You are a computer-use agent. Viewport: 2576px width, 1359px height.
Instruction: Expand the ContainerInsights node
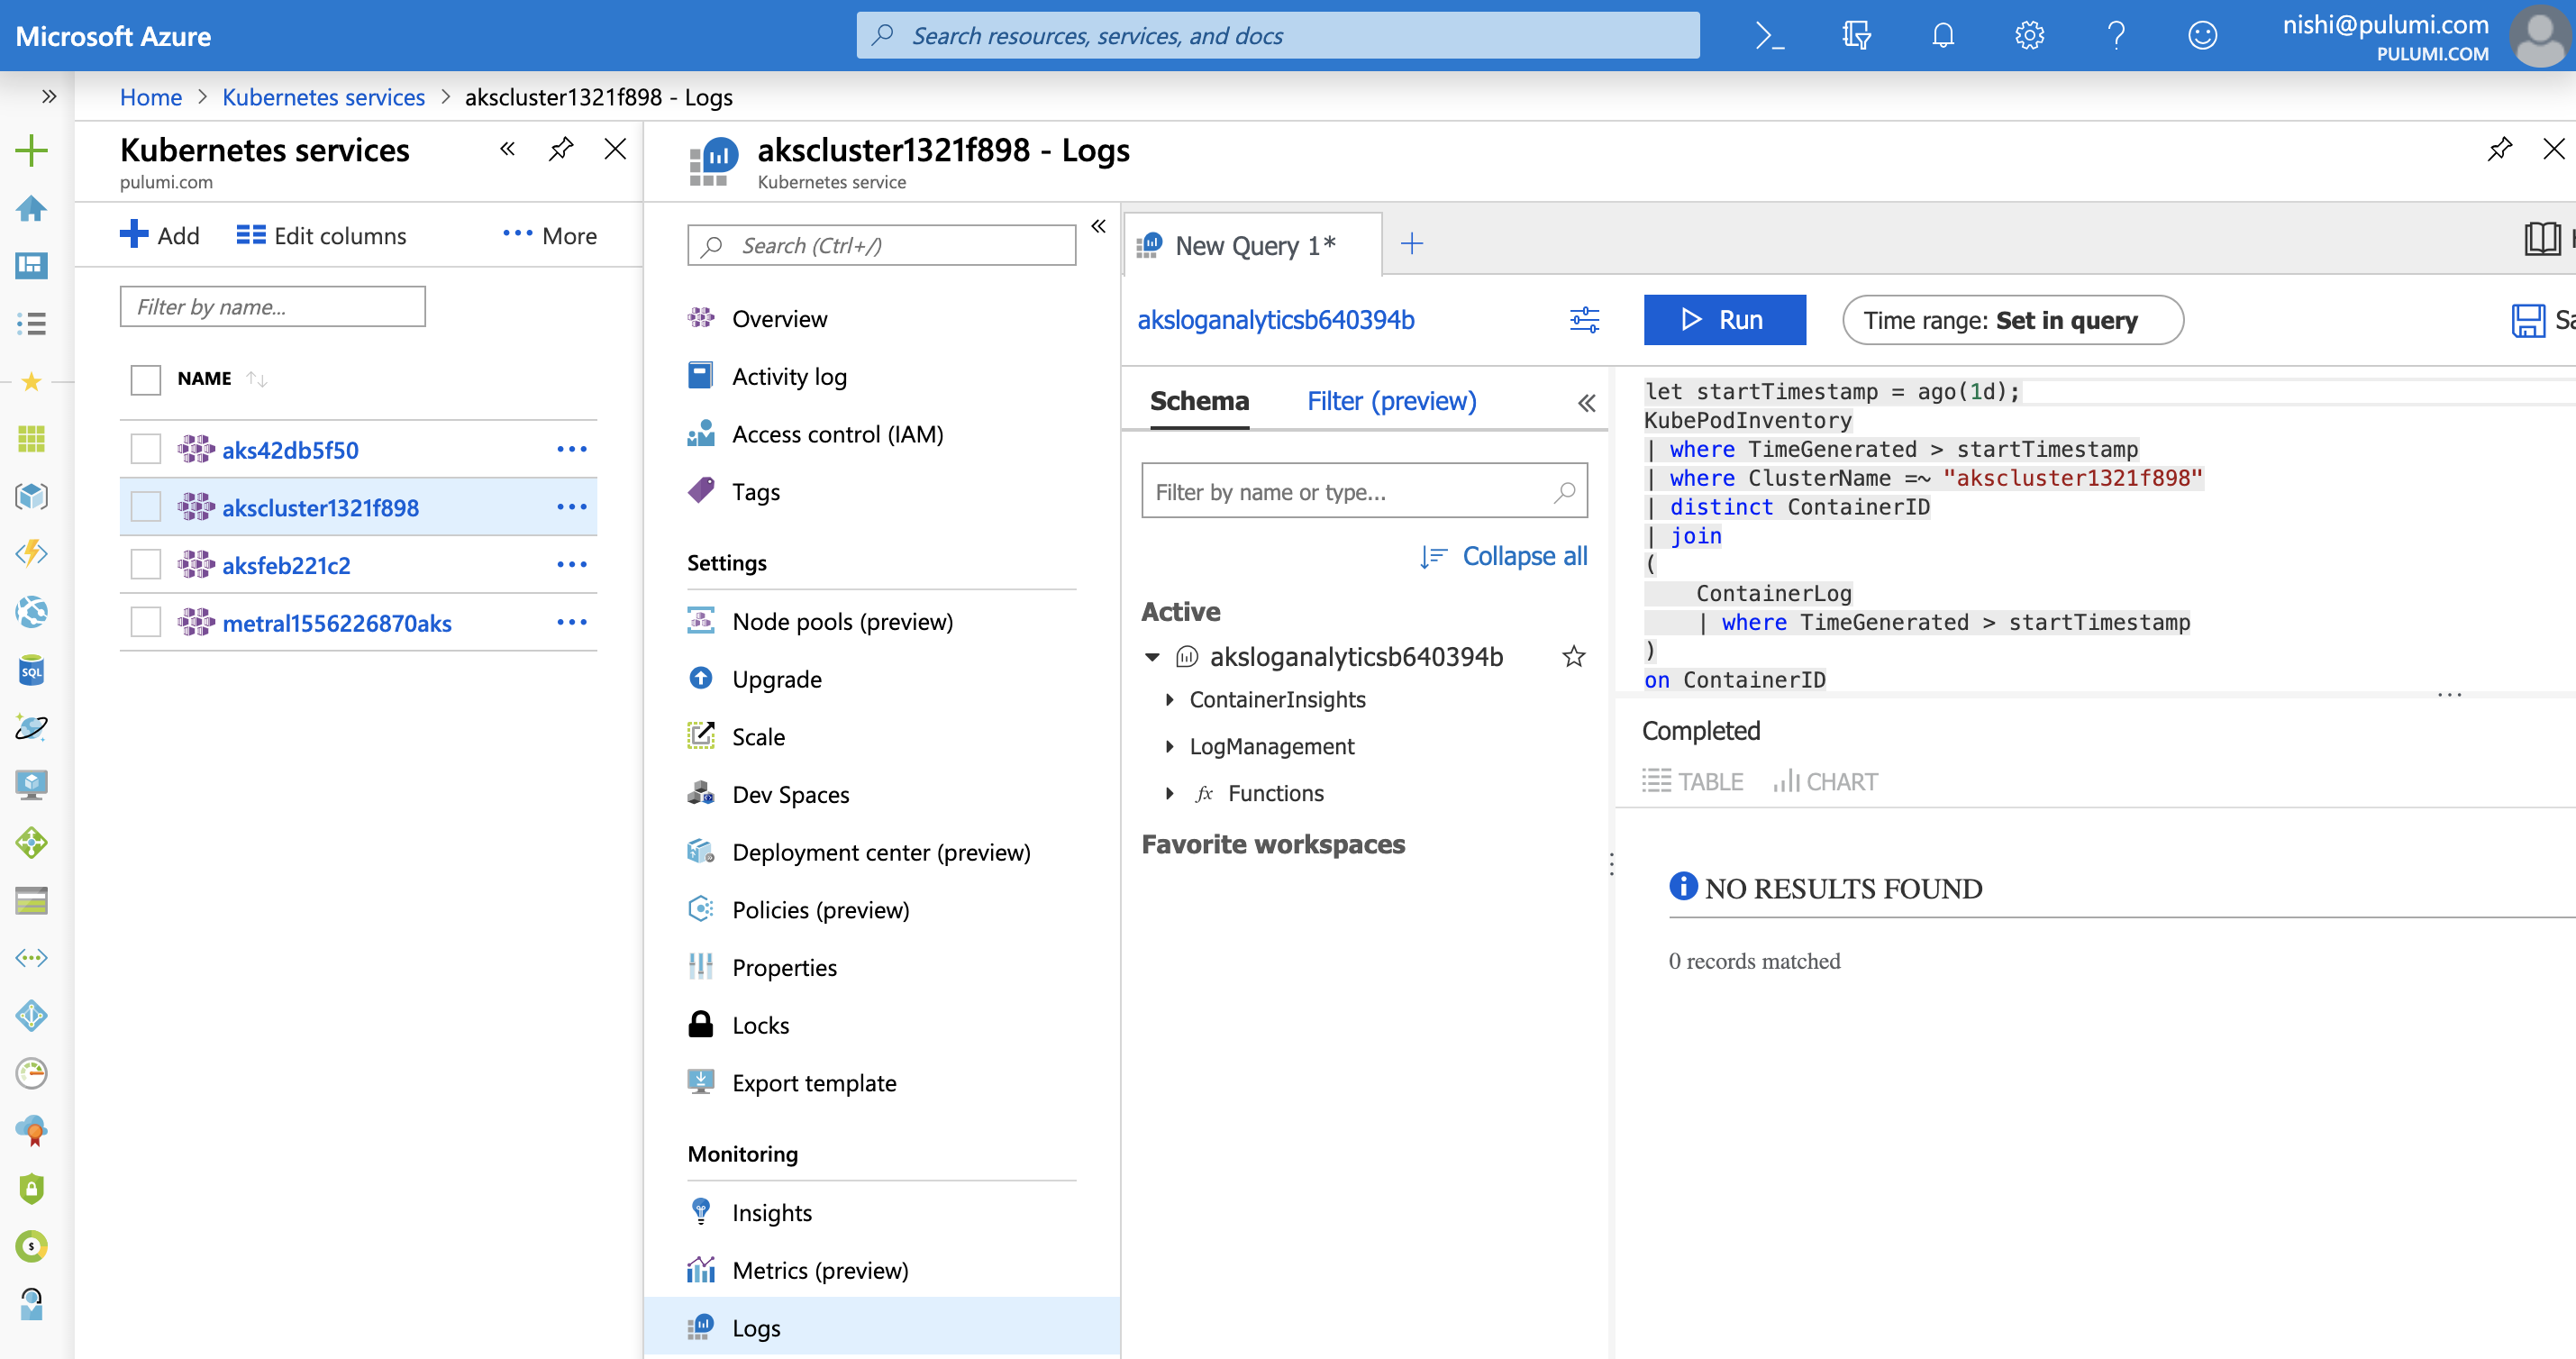tap(1169, 700)
